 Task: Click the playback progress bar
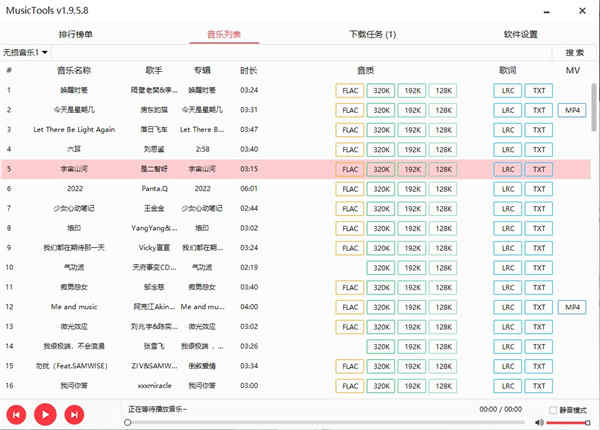tap(325, 422)
